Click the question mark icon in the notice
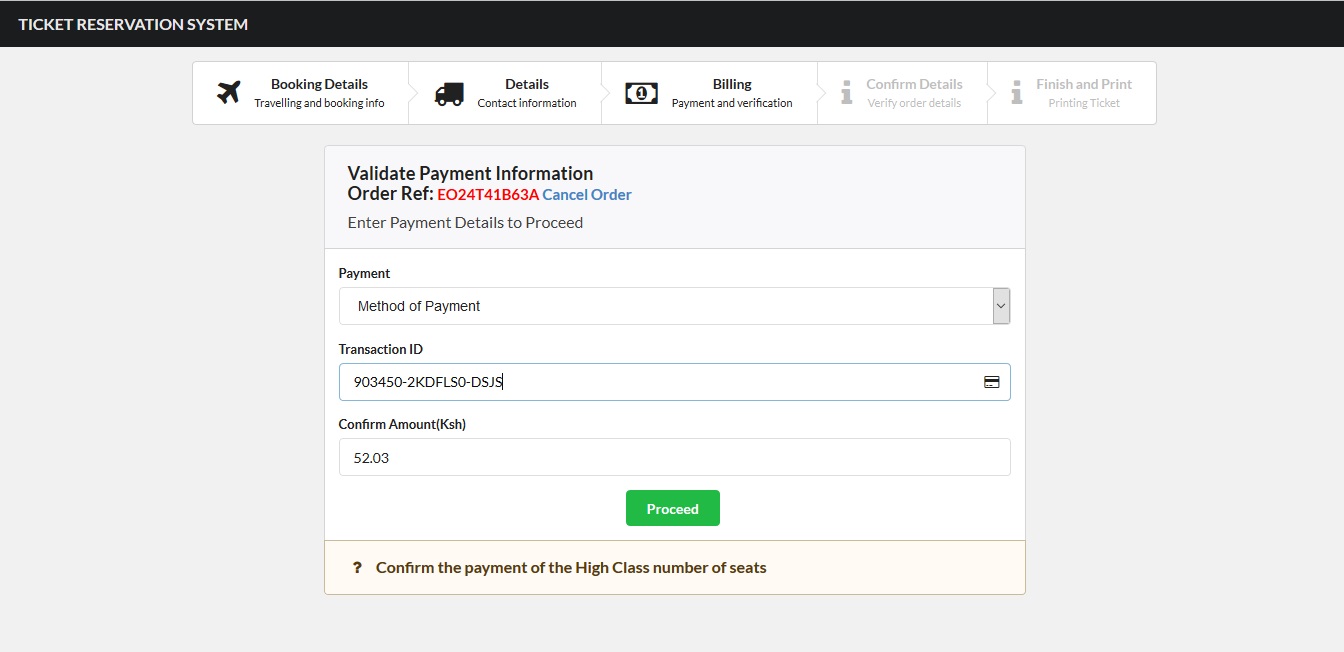Viewport: 1344px width, 652px height. click(357, 568)
